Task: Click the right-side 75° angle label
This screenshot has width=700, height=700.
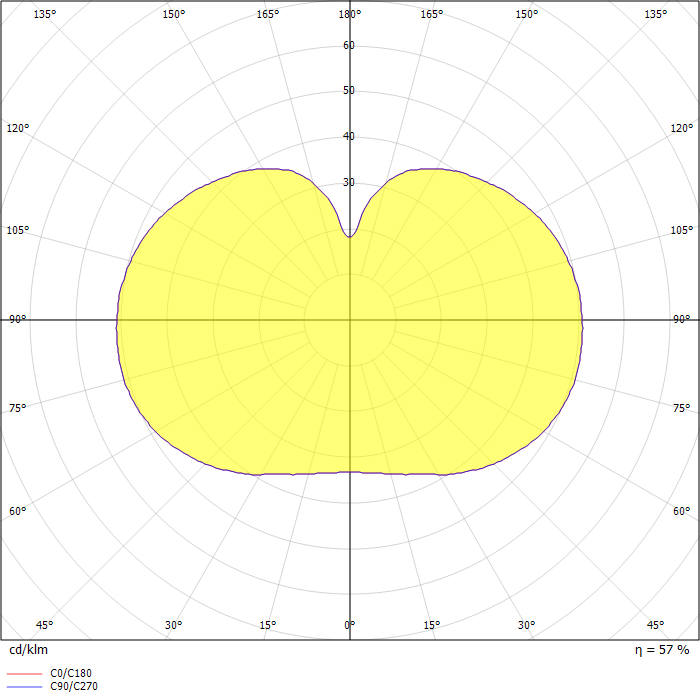Action: [x=682, y=408]
